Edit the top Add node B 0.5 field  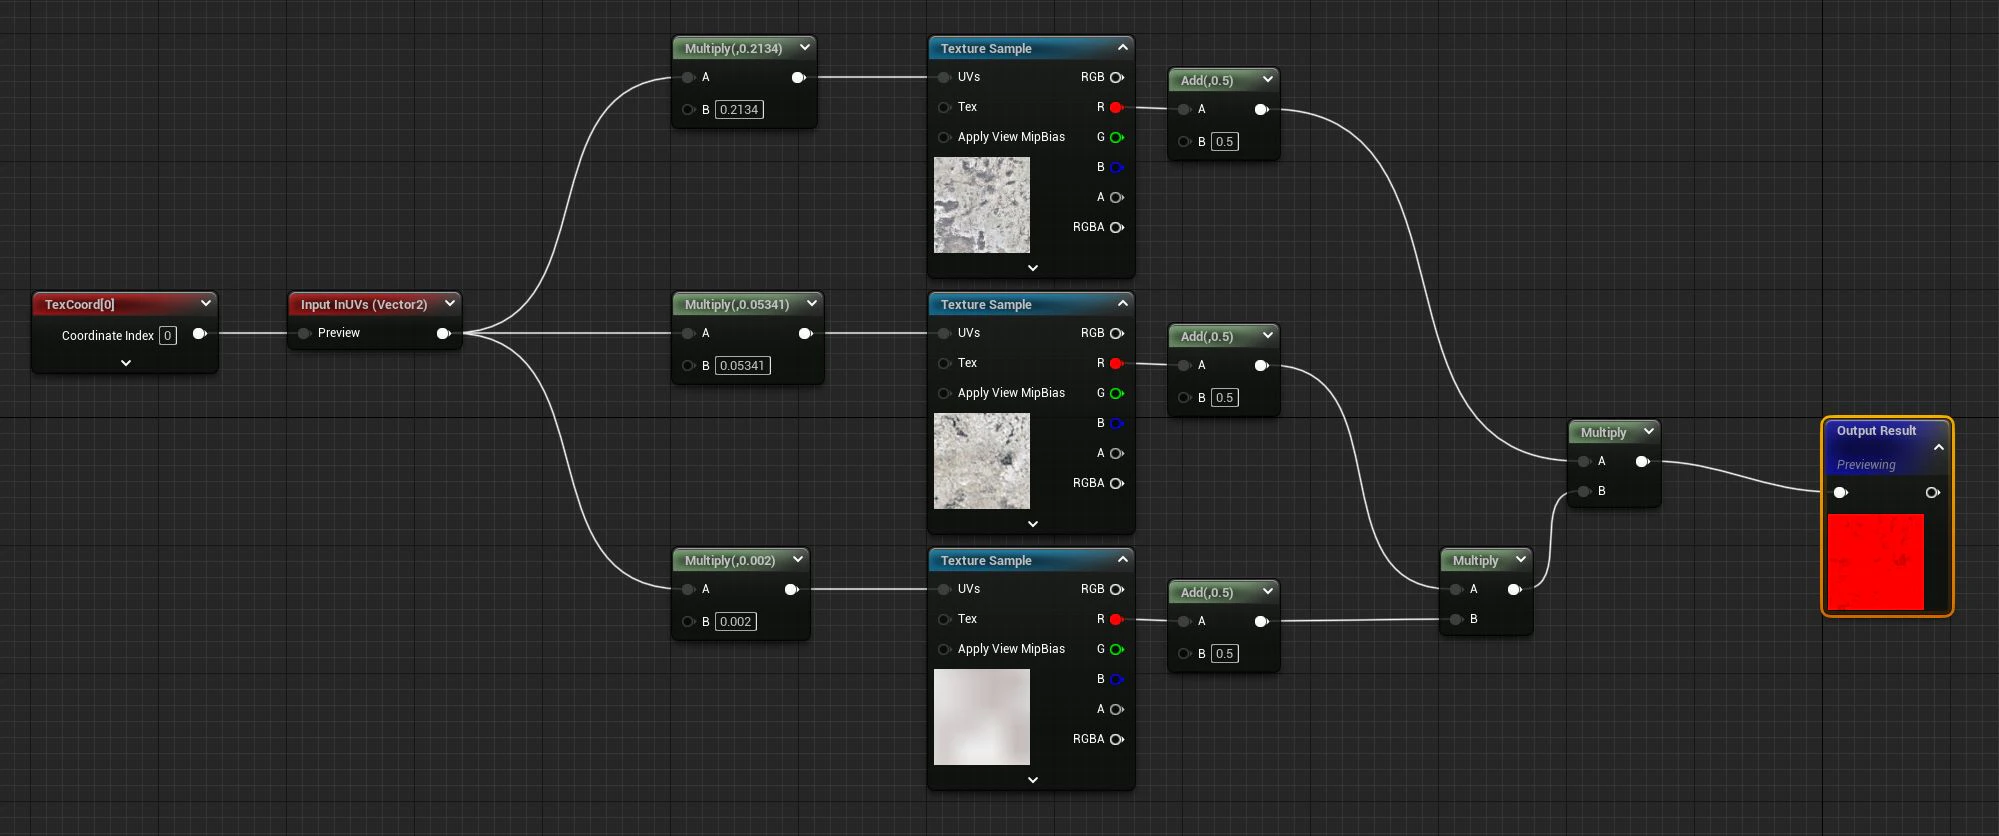(x=1225, y=142)
